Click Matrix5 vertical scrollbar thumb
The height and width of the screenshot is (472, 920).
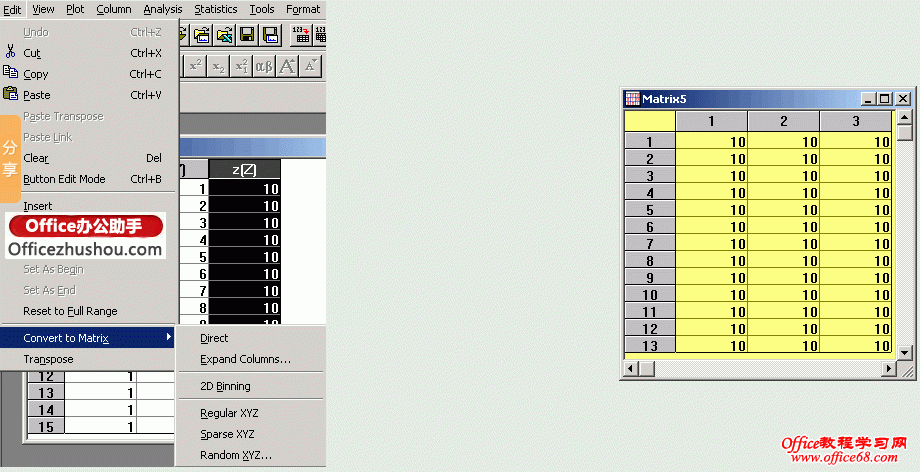click(x=905, y=132)
